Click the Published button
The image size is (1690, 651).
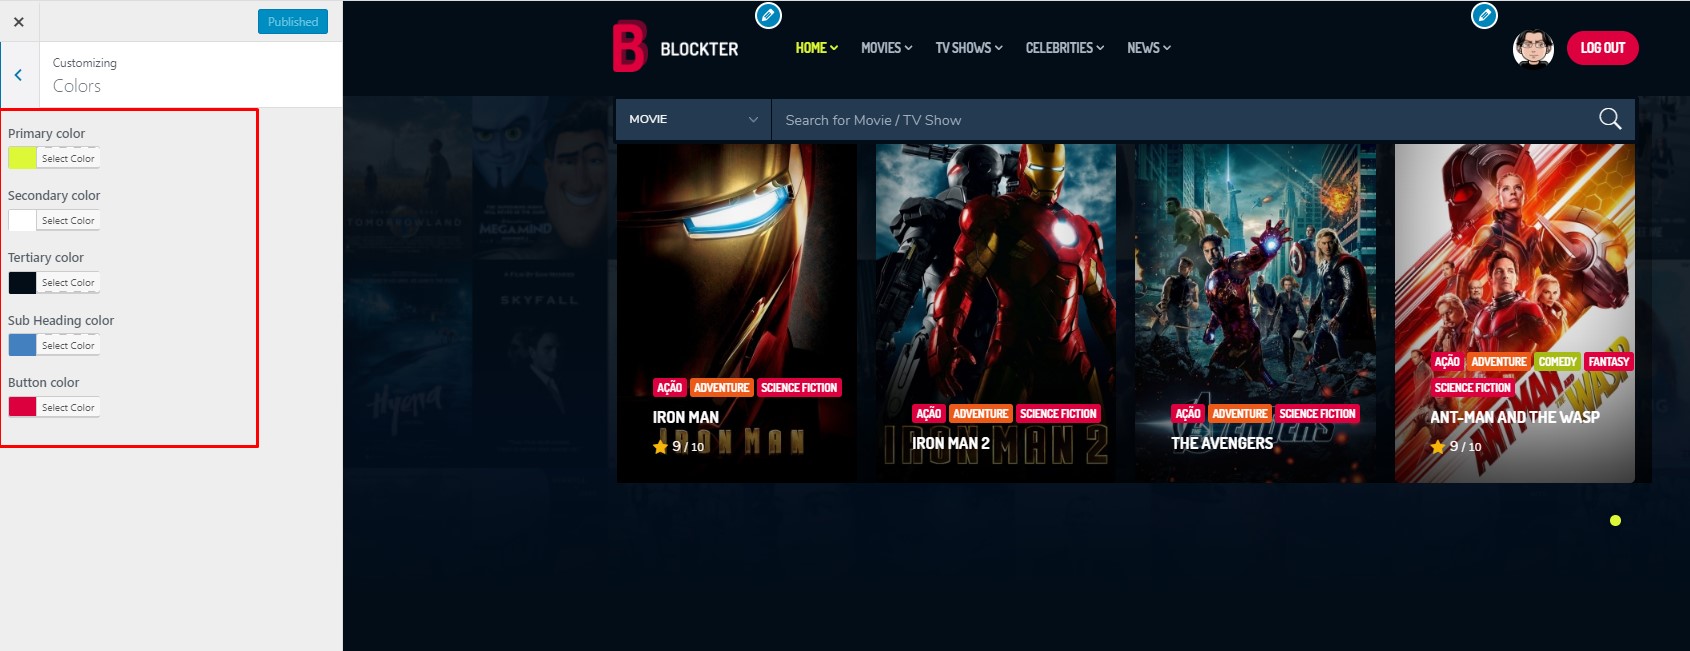[293, 21]
